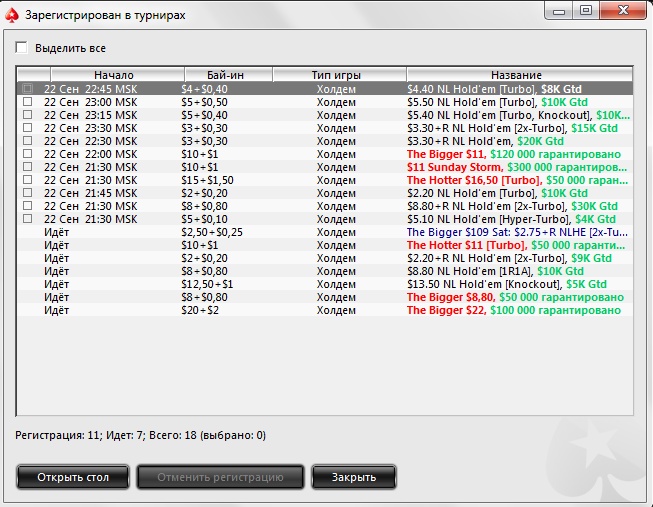Sort by the 'Бай-ин' column header

228,75
